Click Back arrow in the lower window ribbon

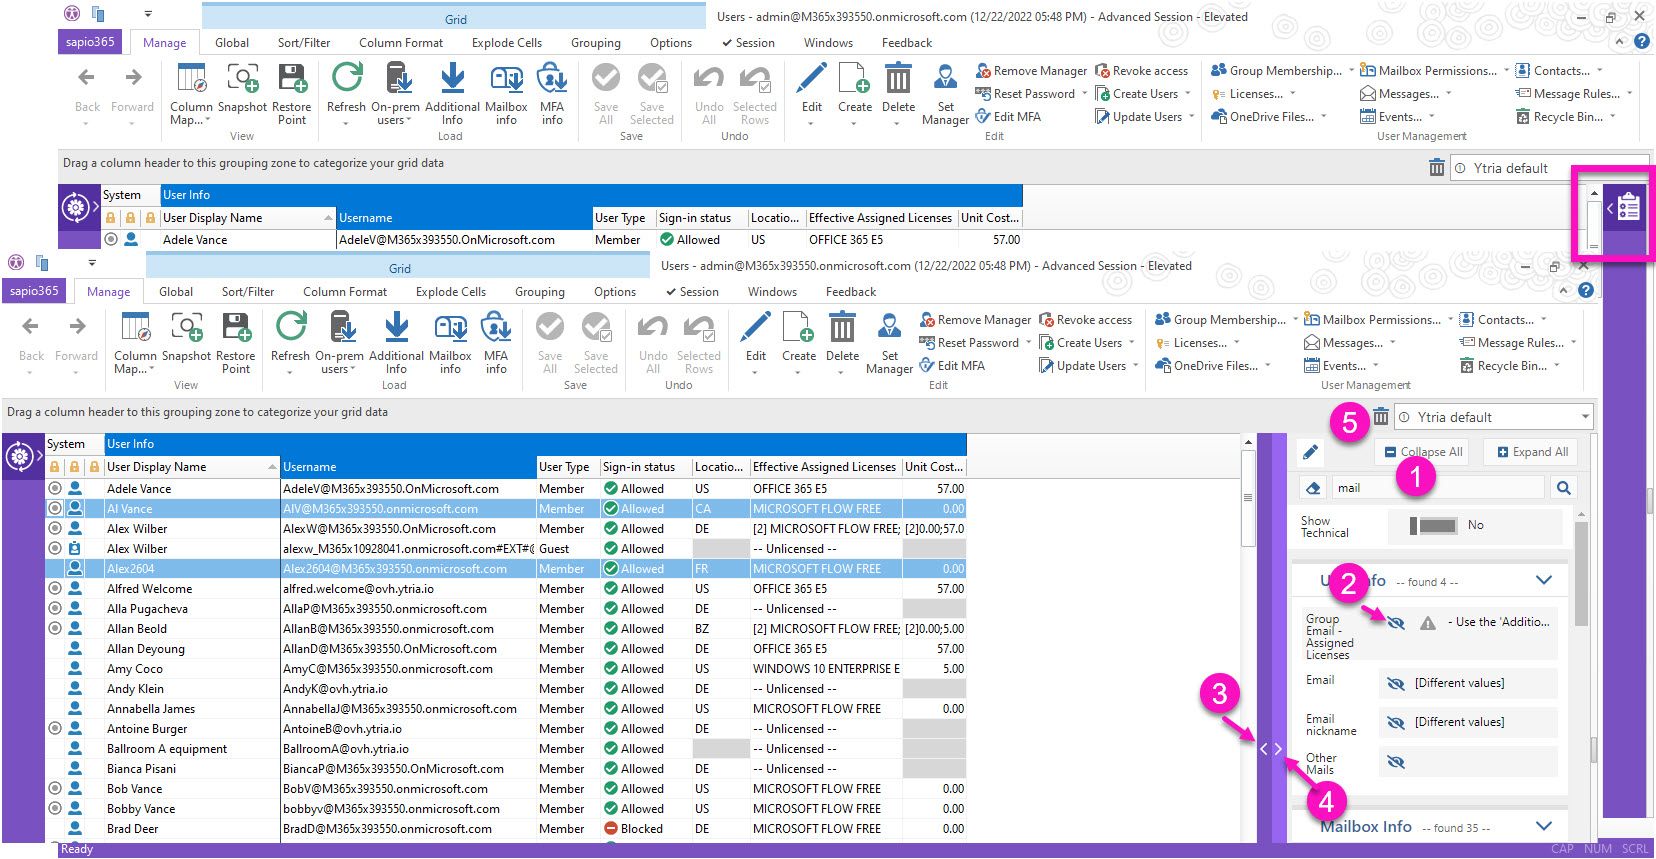point(31,327)
